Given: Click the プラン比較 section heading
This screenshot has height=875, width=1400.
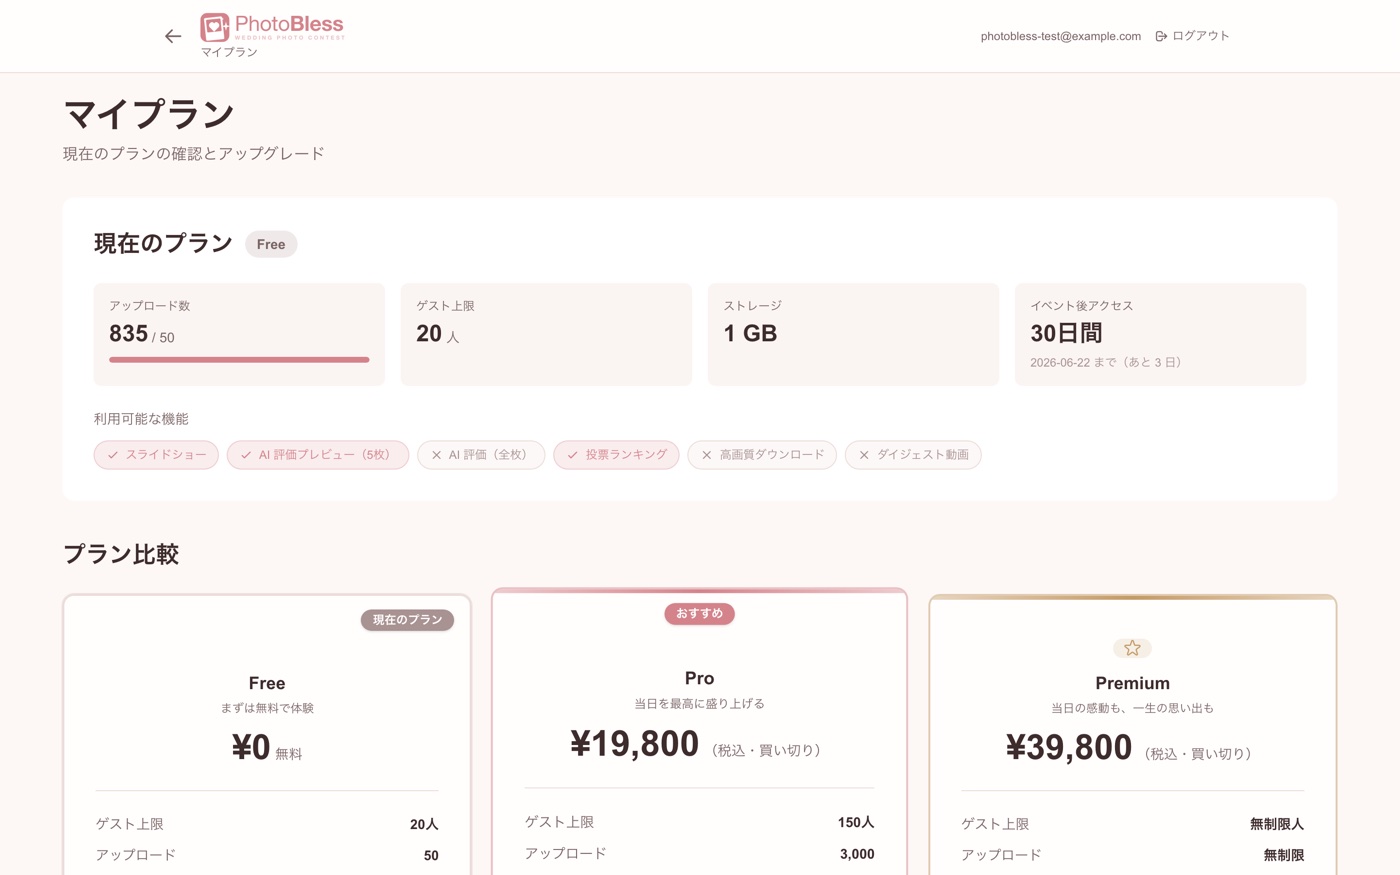Looking at the screenshot, I should (121, 554).
